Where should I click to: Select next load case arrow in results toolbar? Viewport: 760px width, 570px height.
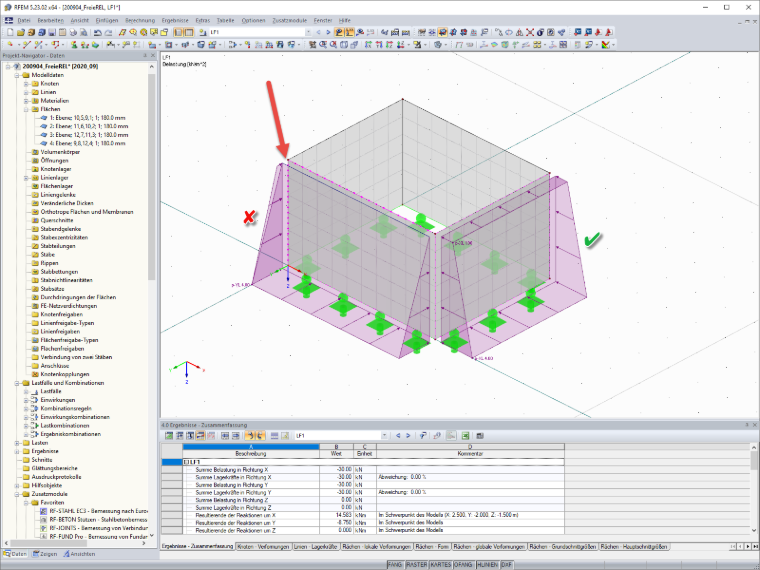click(408, 436)
